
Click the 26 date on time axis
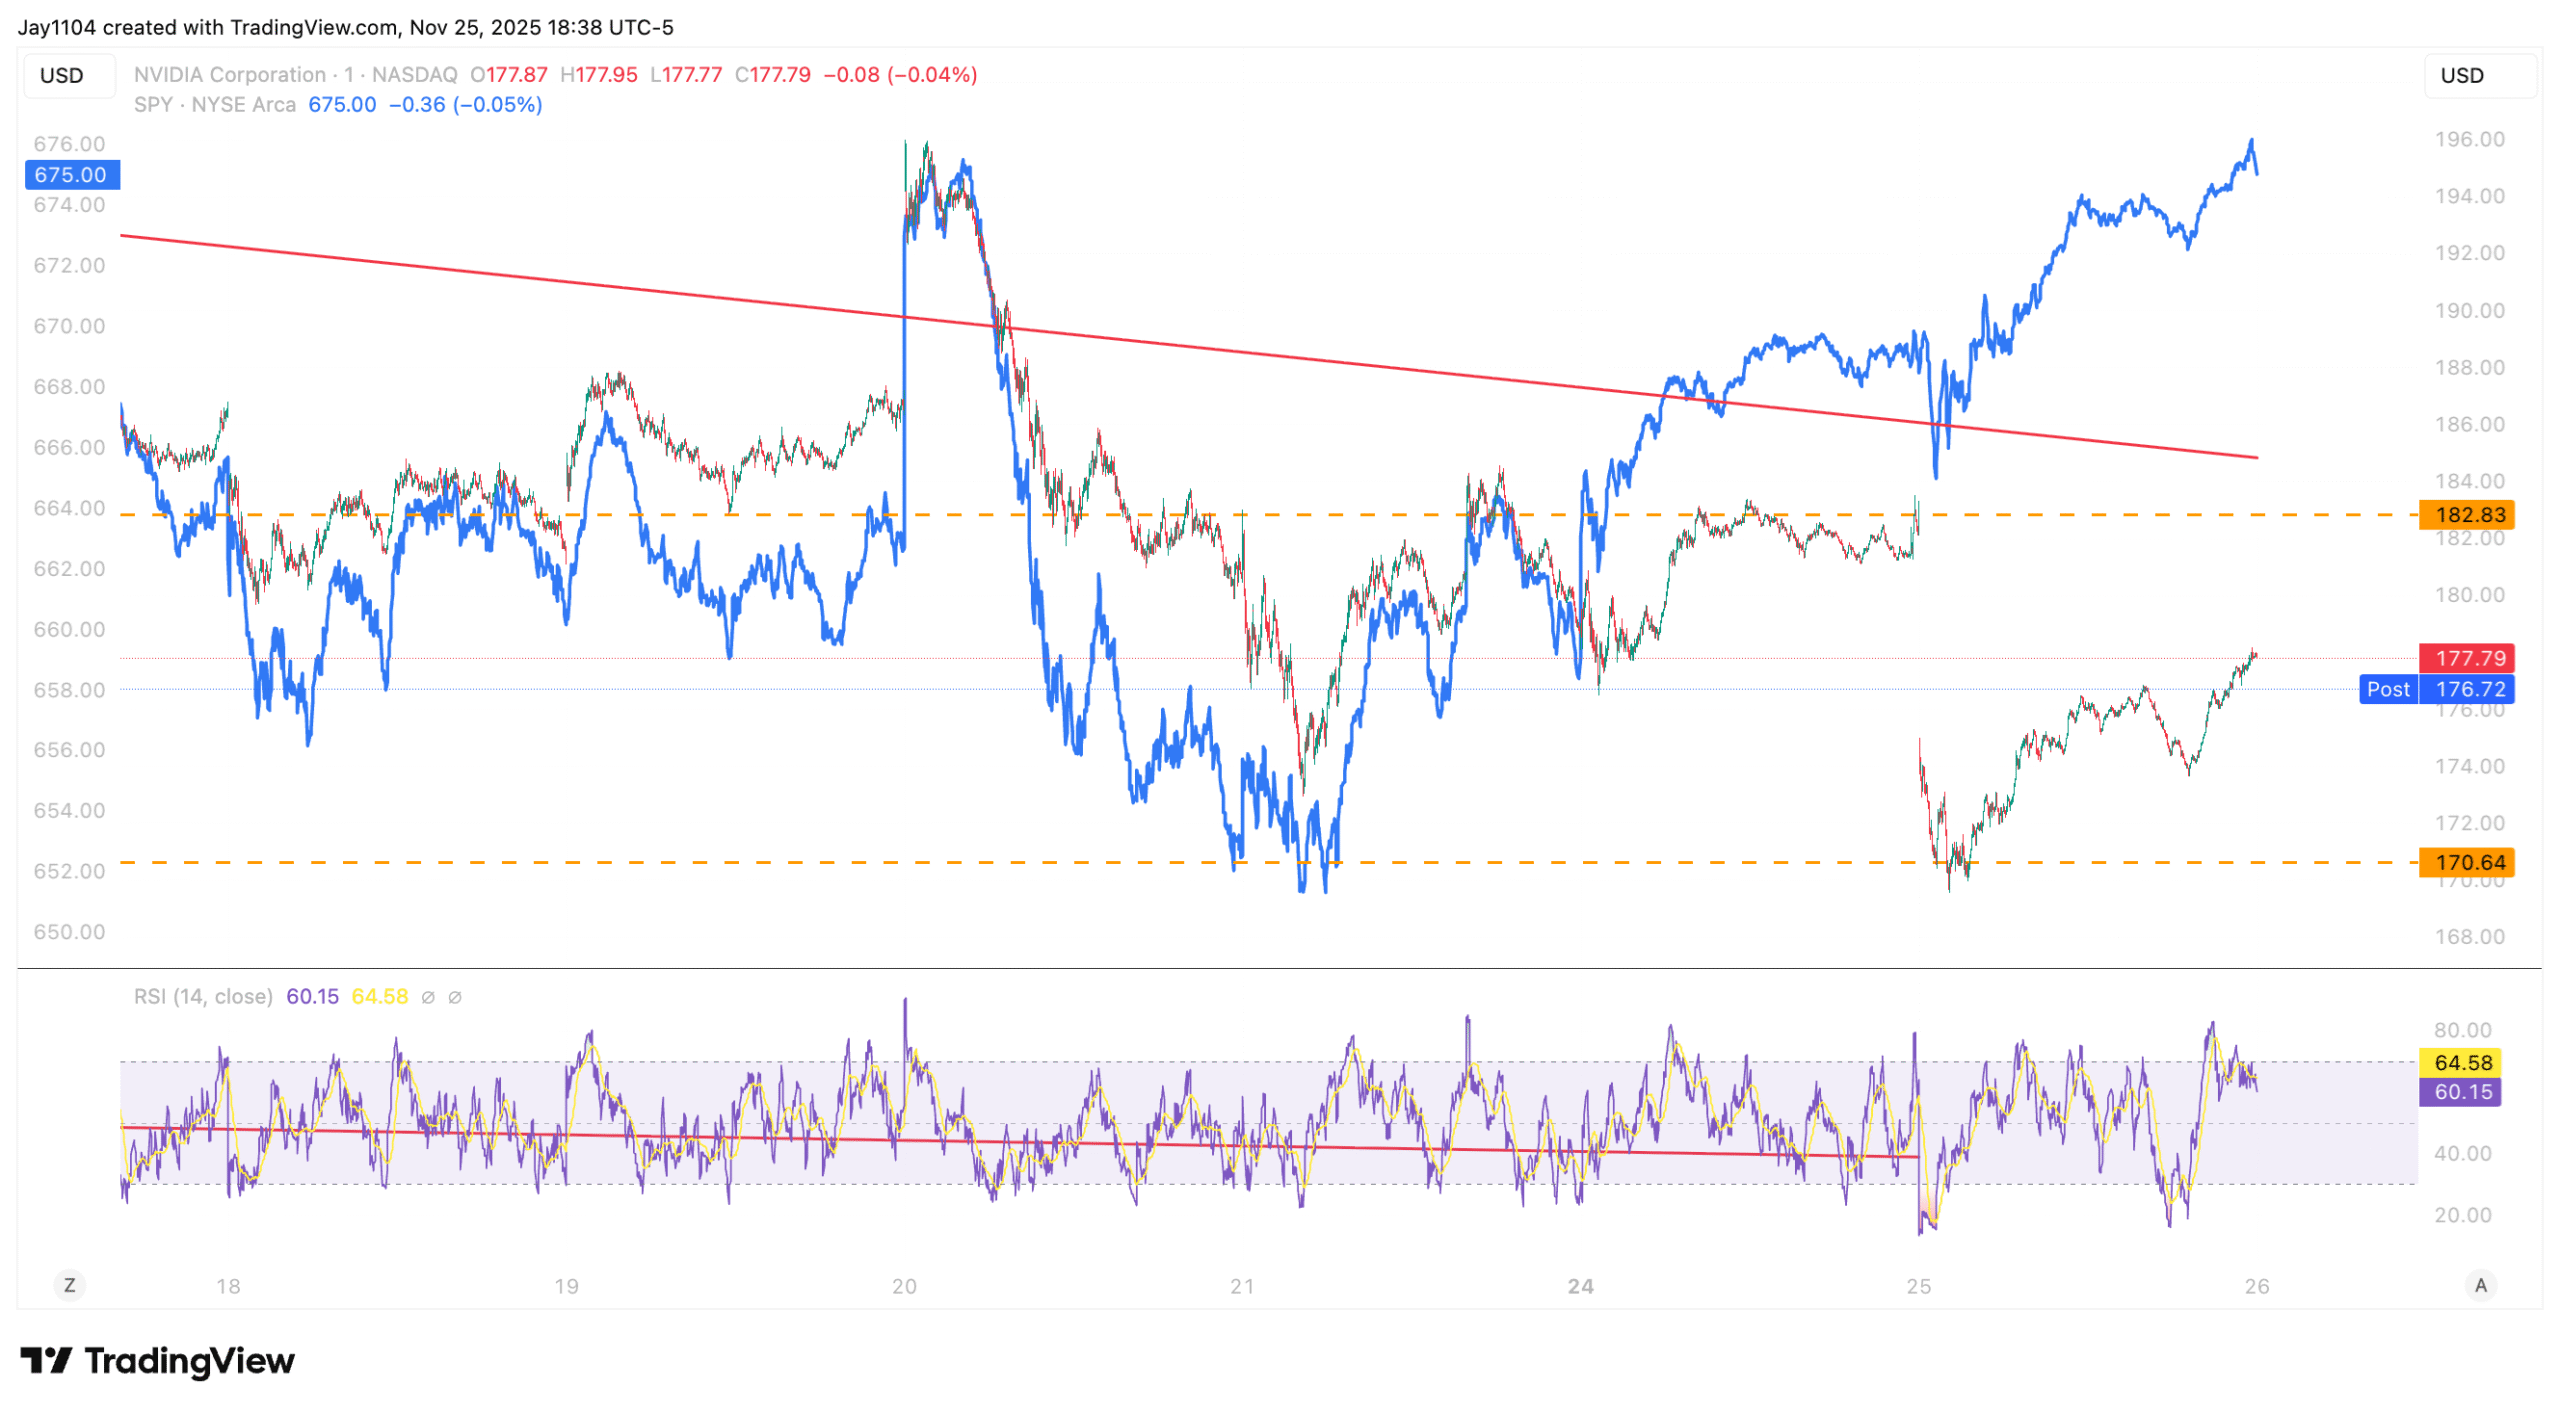pyautogui.click(x=2256, y=1286)
